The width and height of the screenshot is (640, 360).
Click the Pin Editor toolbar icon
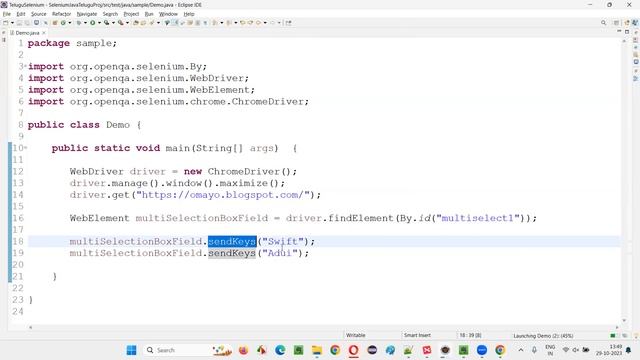[288, 23]
